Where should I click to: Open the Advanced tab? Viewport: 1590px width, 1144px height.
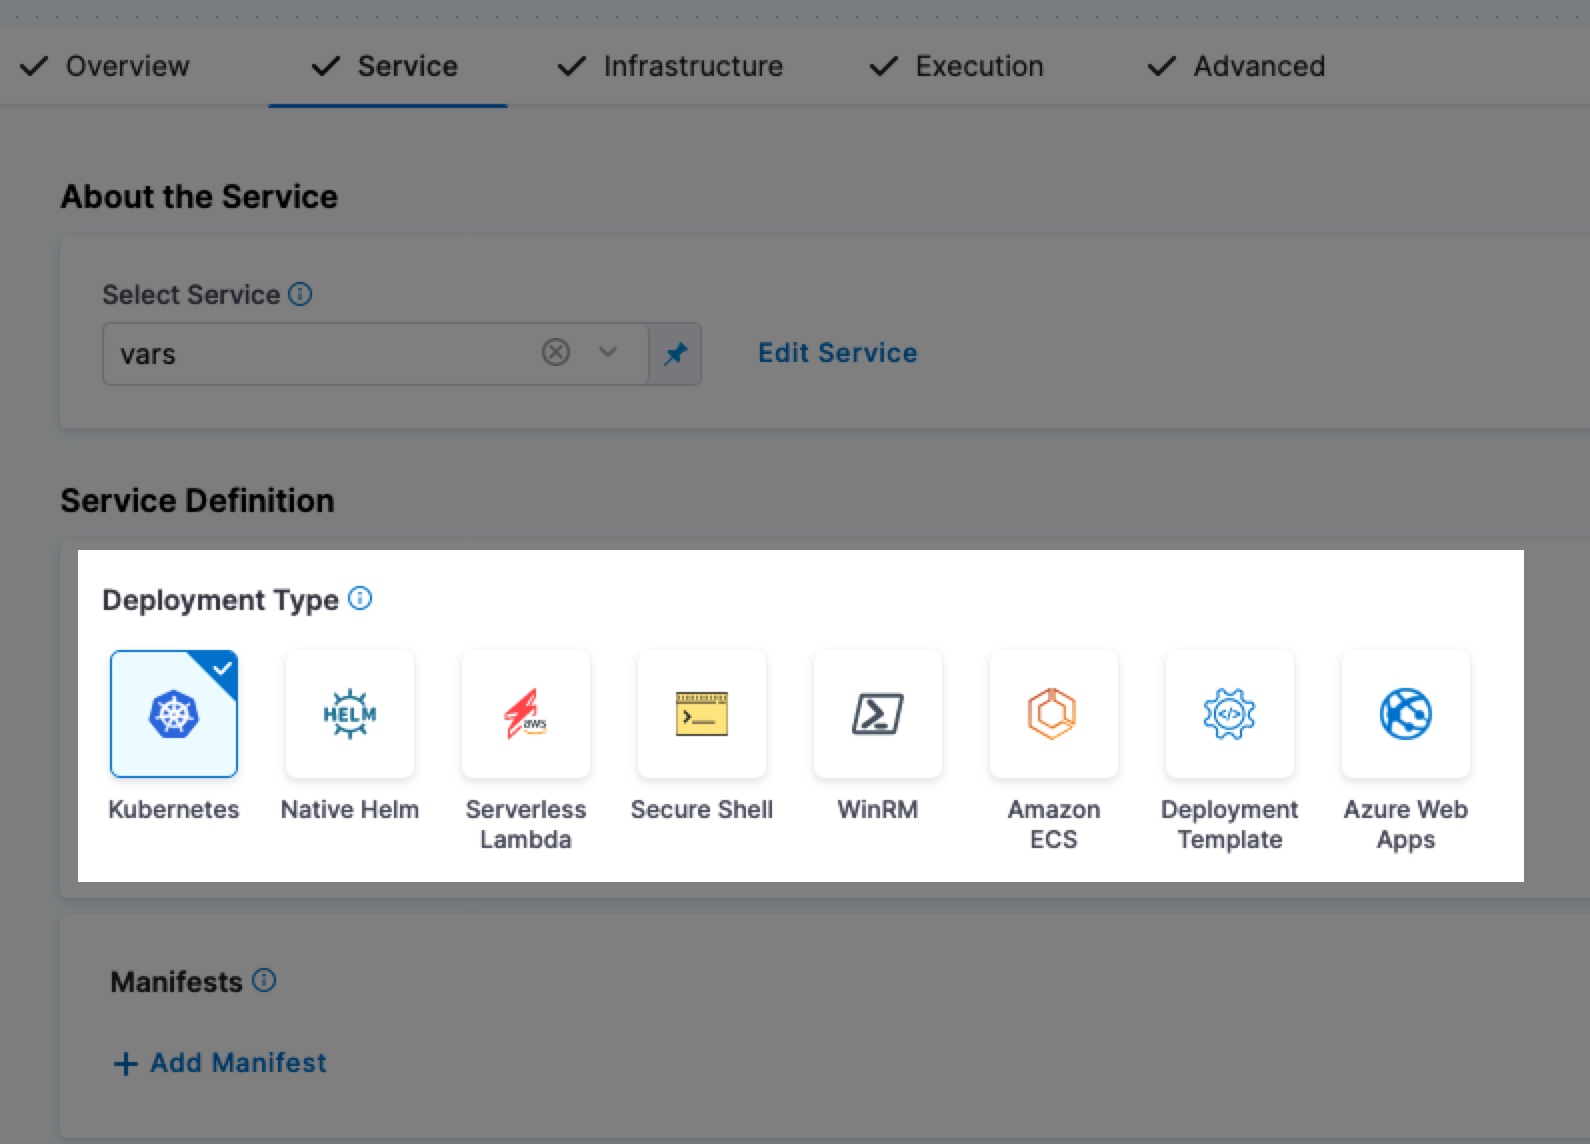coord(1236,66)
